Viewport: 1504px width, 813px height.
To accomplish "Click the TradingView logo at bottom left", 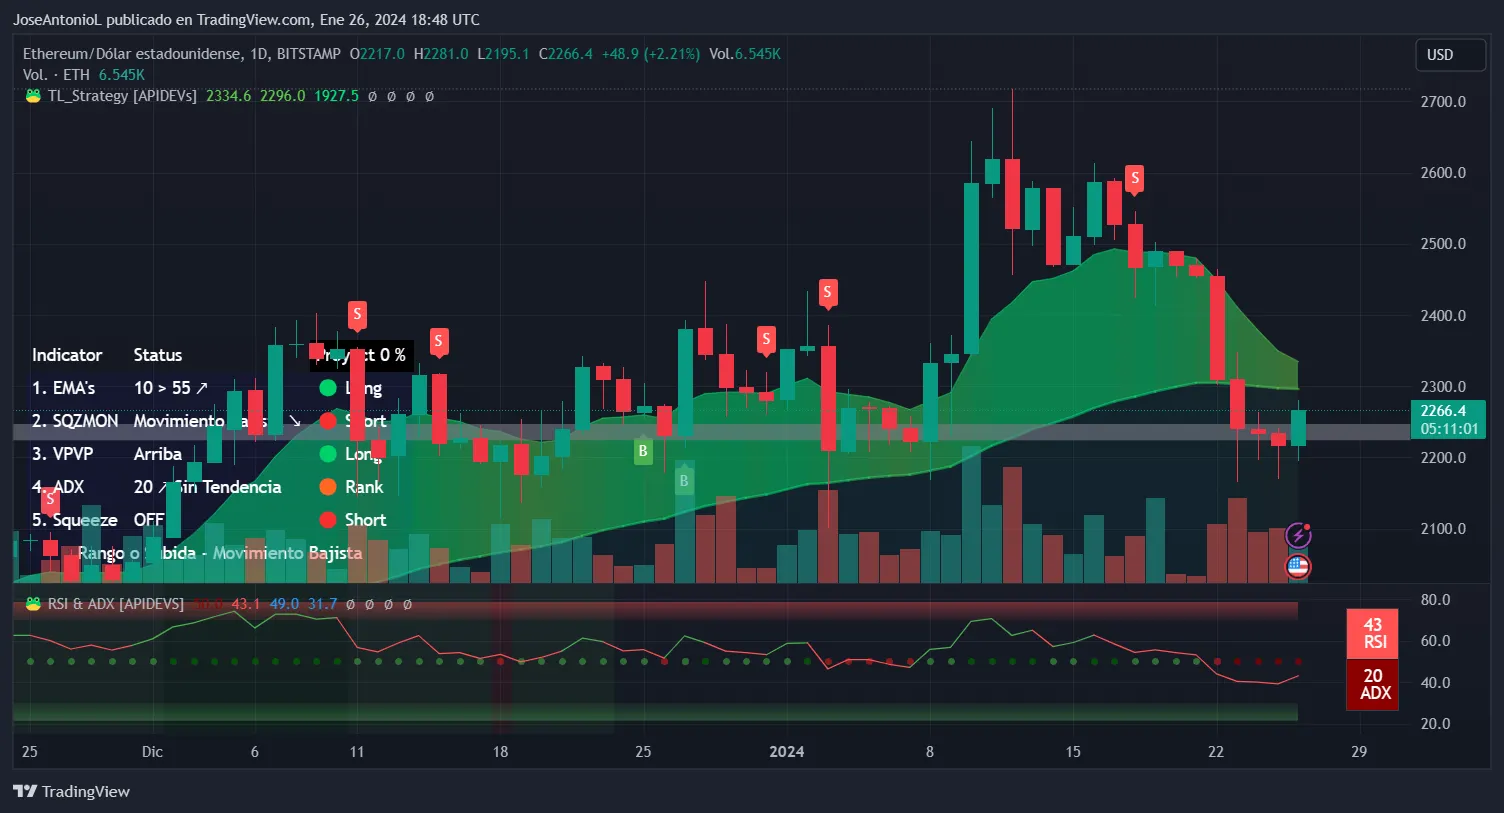I will point(71,791).
